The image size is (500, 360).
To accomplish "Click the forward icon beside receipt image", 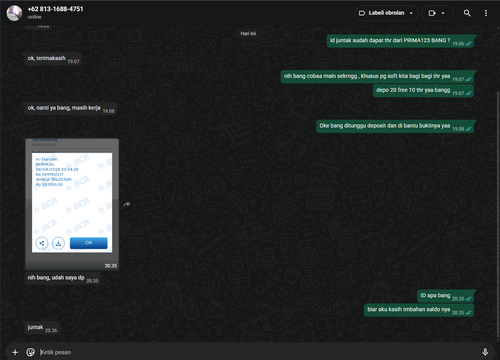I will [127, 204].
